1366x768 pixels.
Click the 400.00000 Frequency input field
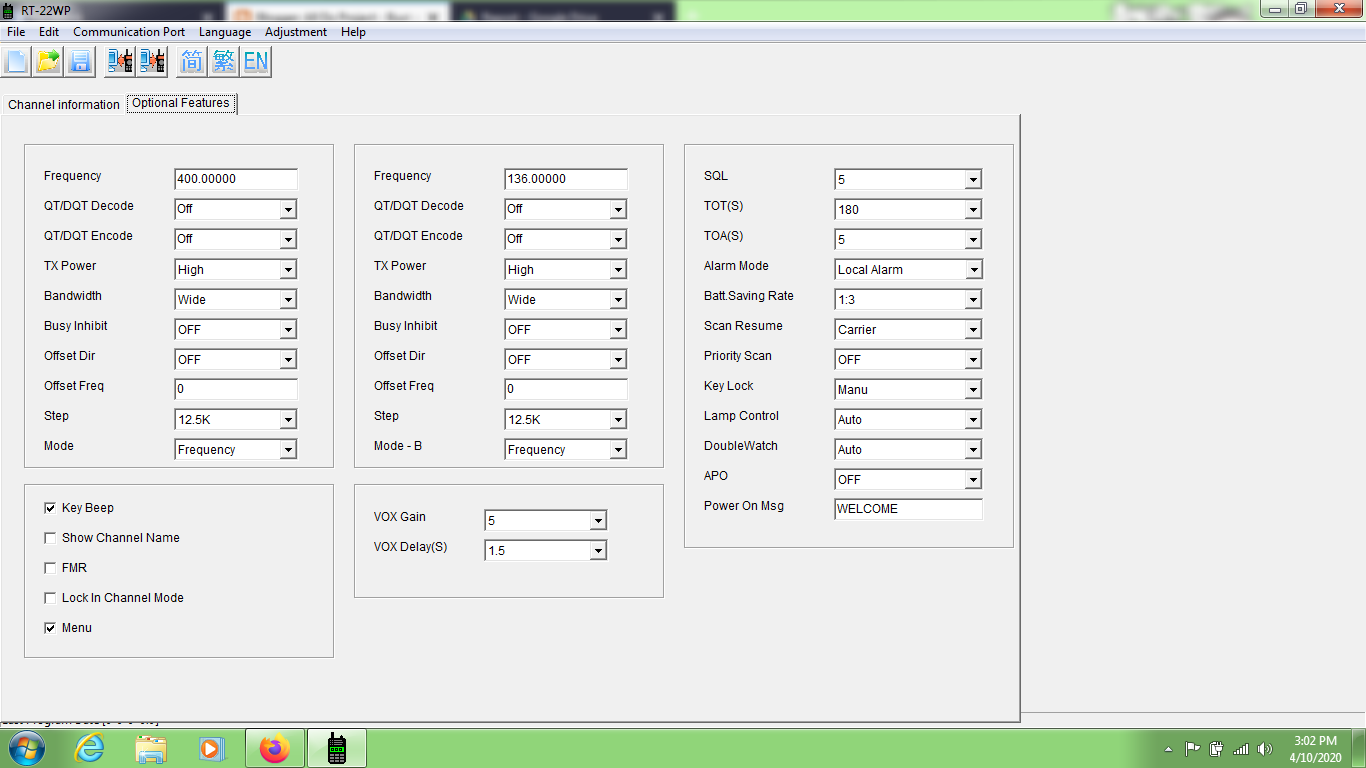coord(236,179)
